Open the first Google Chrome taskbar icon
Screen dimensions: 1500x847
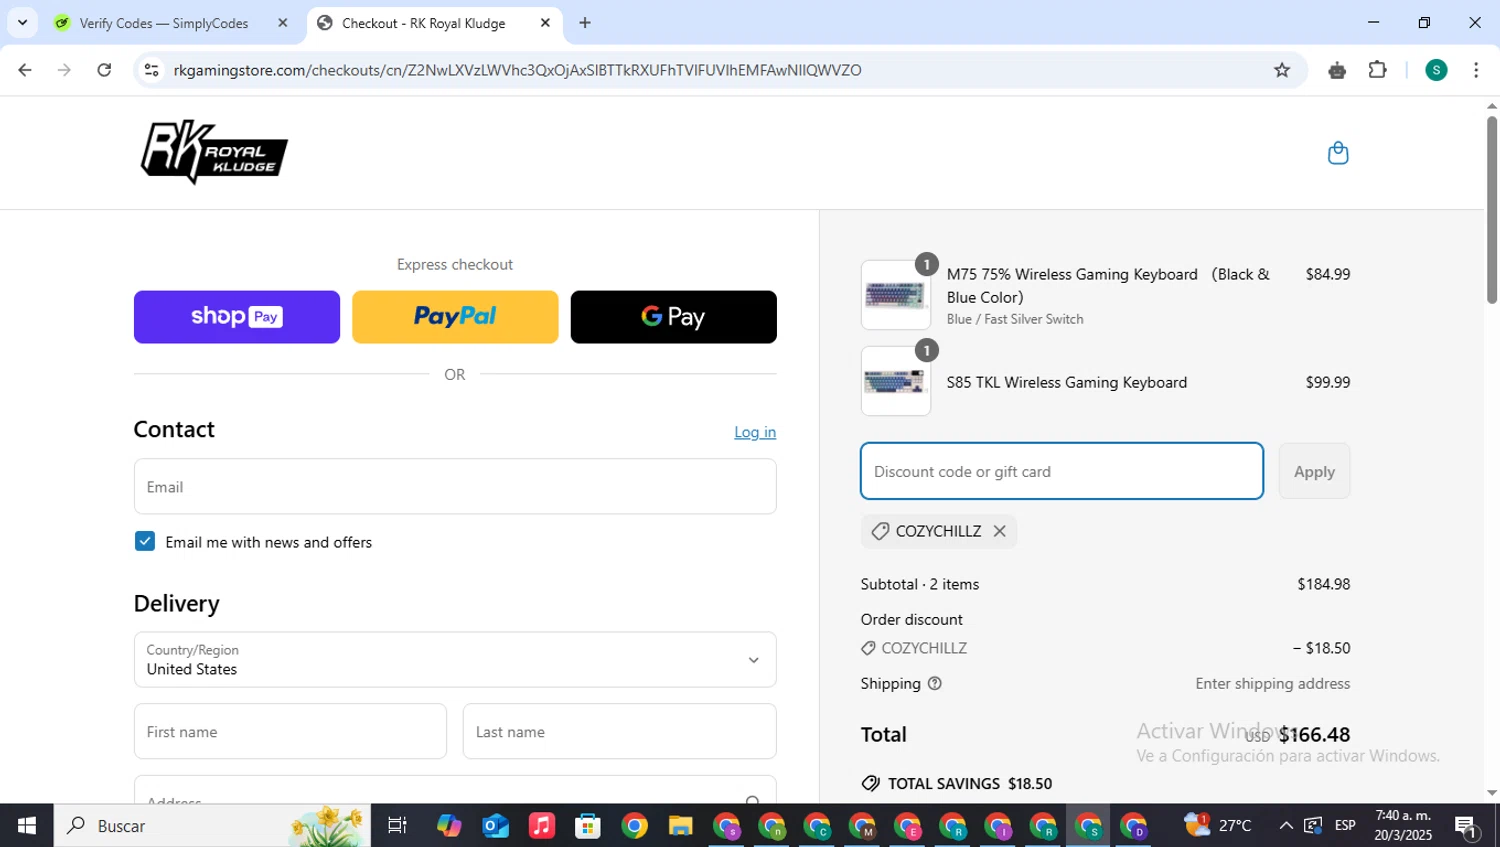coord(634,826)
